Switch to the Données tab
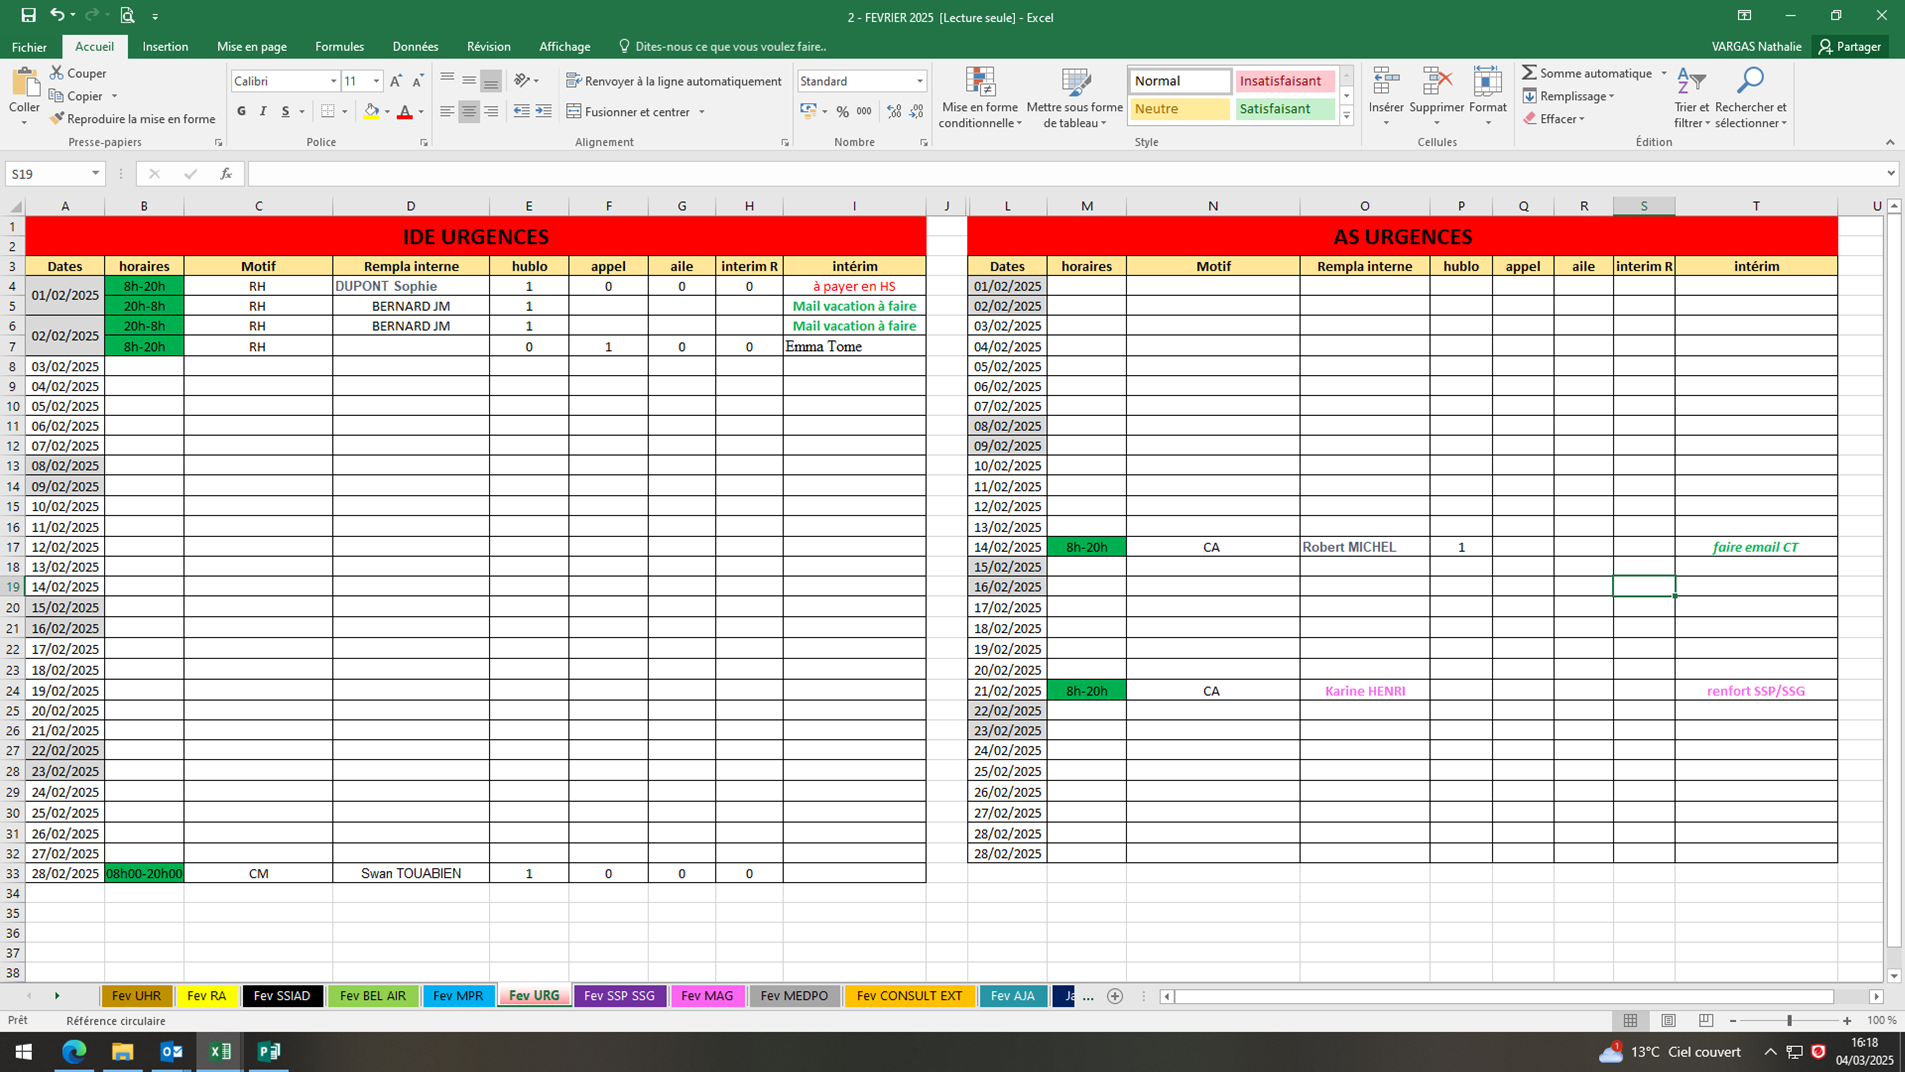 pyautogui.click(x=415, y=47)
